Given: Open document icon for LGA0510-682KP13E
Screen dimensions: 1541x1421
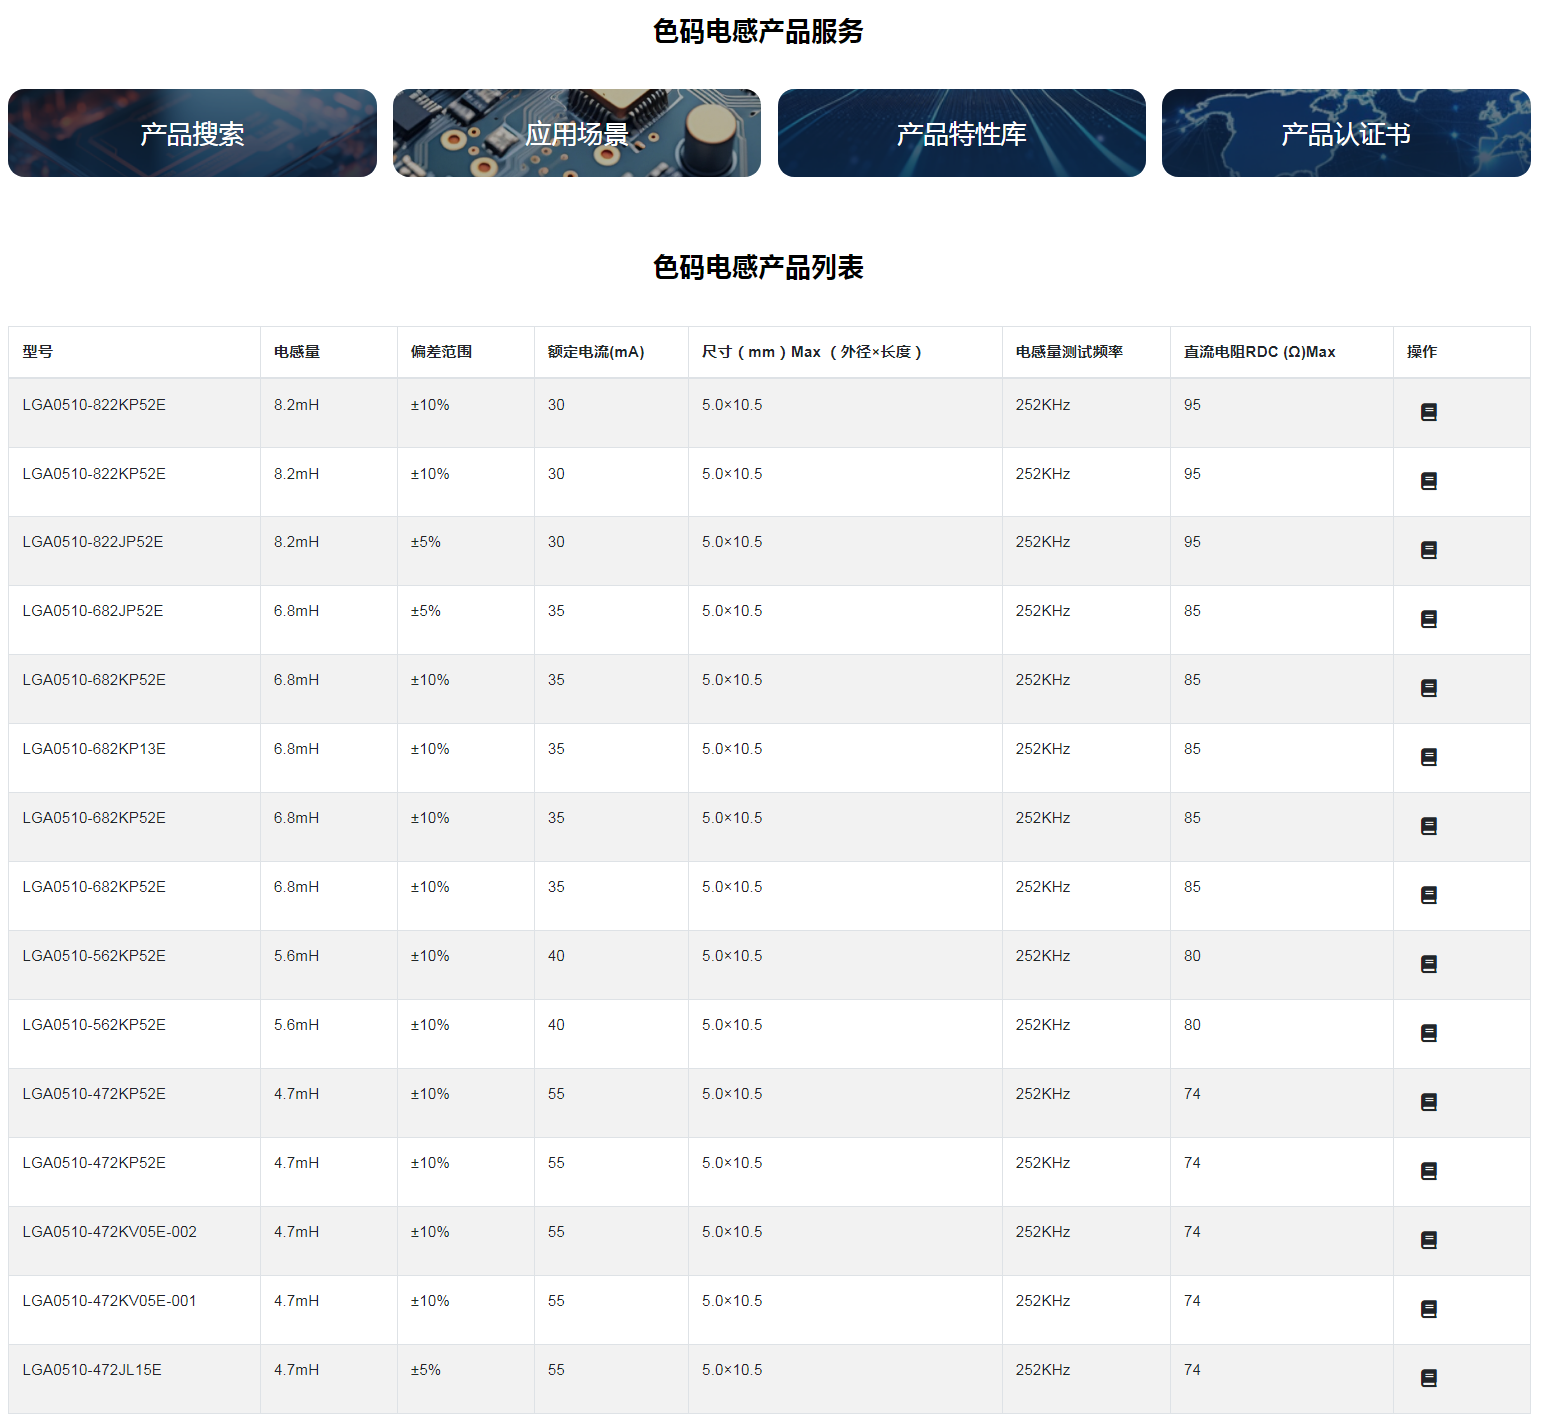Looking at the screenshot, I should [x=1428, y=757].
